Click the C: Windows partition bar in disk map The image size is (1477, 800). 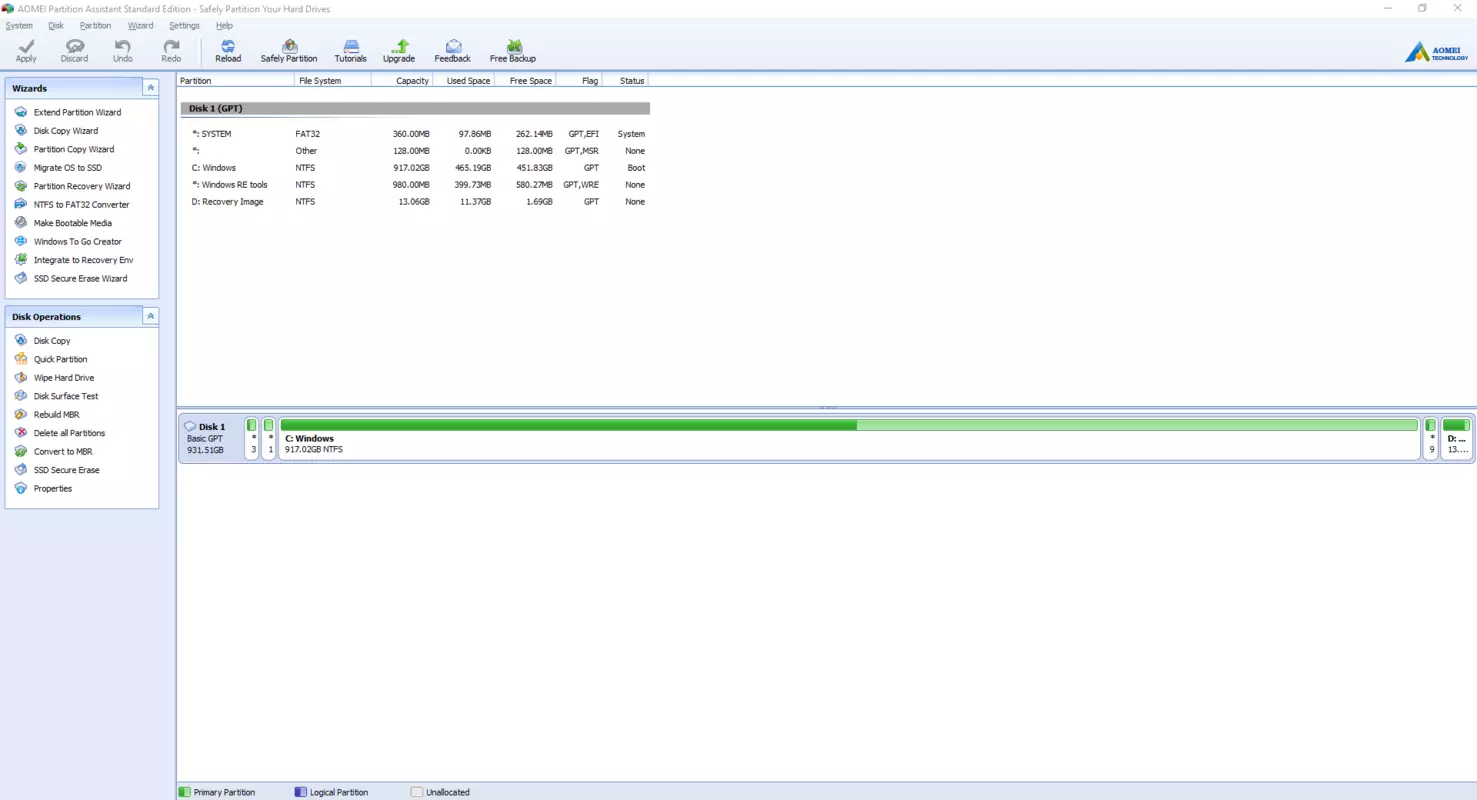pyautogui.click(x=849, y=438)
